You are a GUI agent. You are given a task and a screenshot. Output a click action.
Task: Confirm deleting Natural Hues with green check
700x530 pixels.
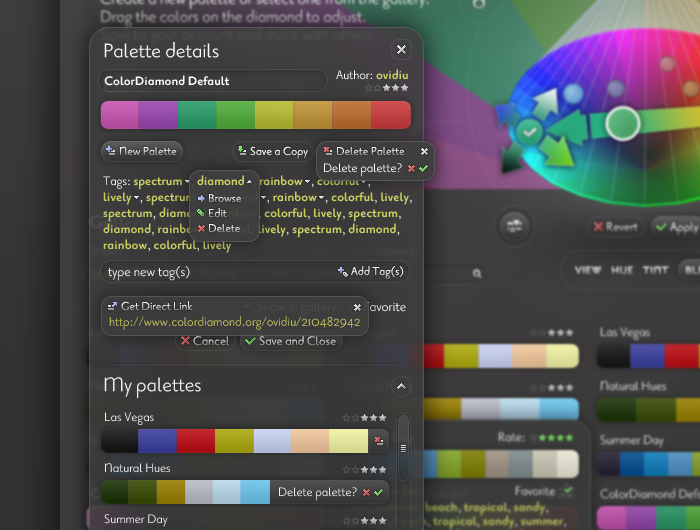(x=379, y=492)
